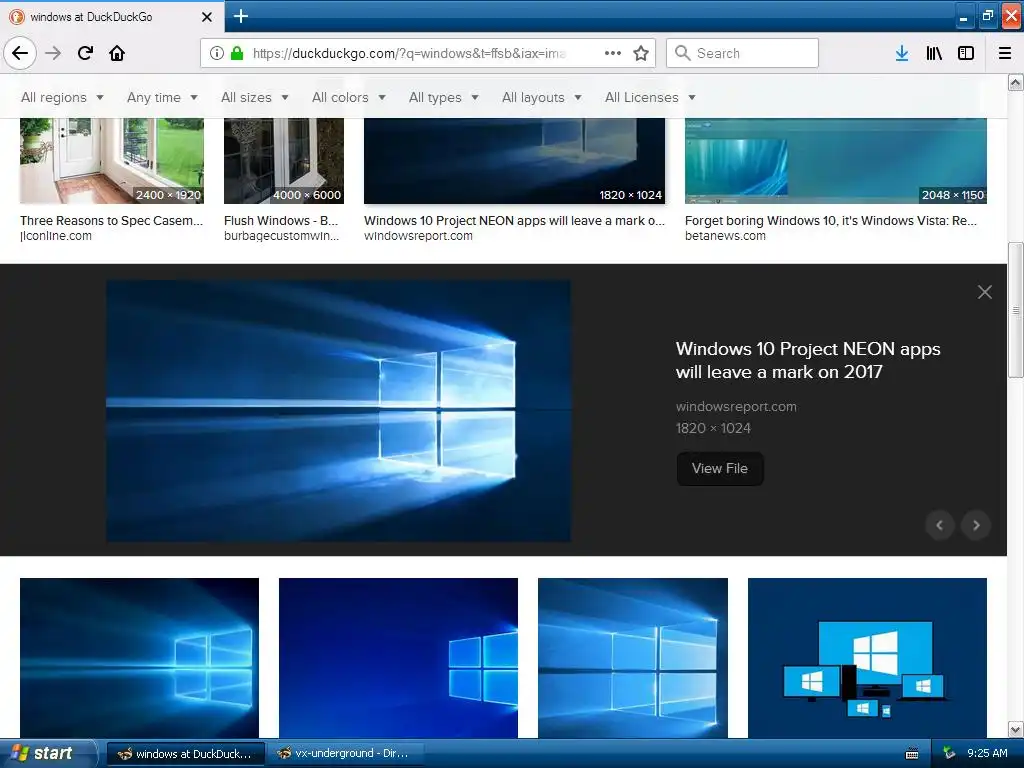Open the Downloads arrow panel
Viewport: 1024px width, 768px height.
[902, 53]
